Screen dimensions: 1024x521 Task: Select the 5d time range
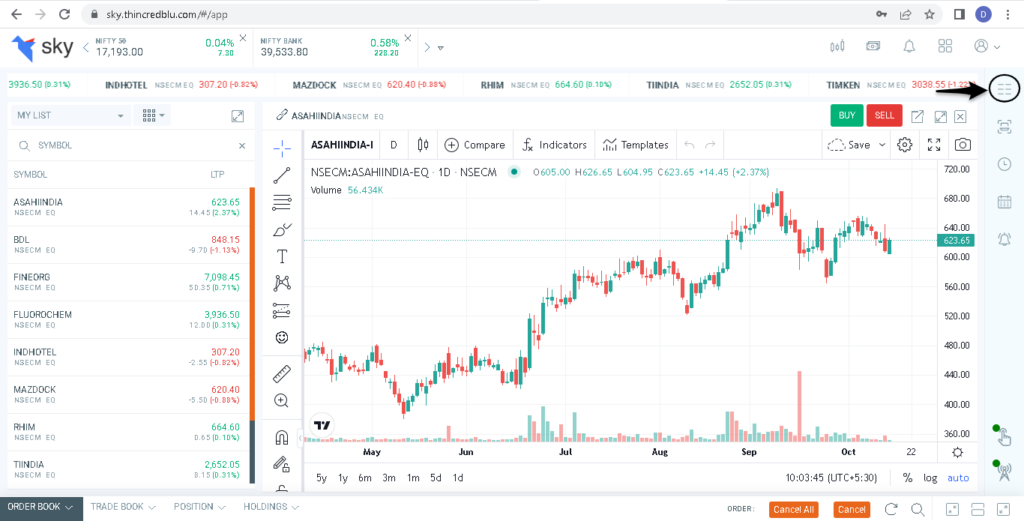click(436, 478)
